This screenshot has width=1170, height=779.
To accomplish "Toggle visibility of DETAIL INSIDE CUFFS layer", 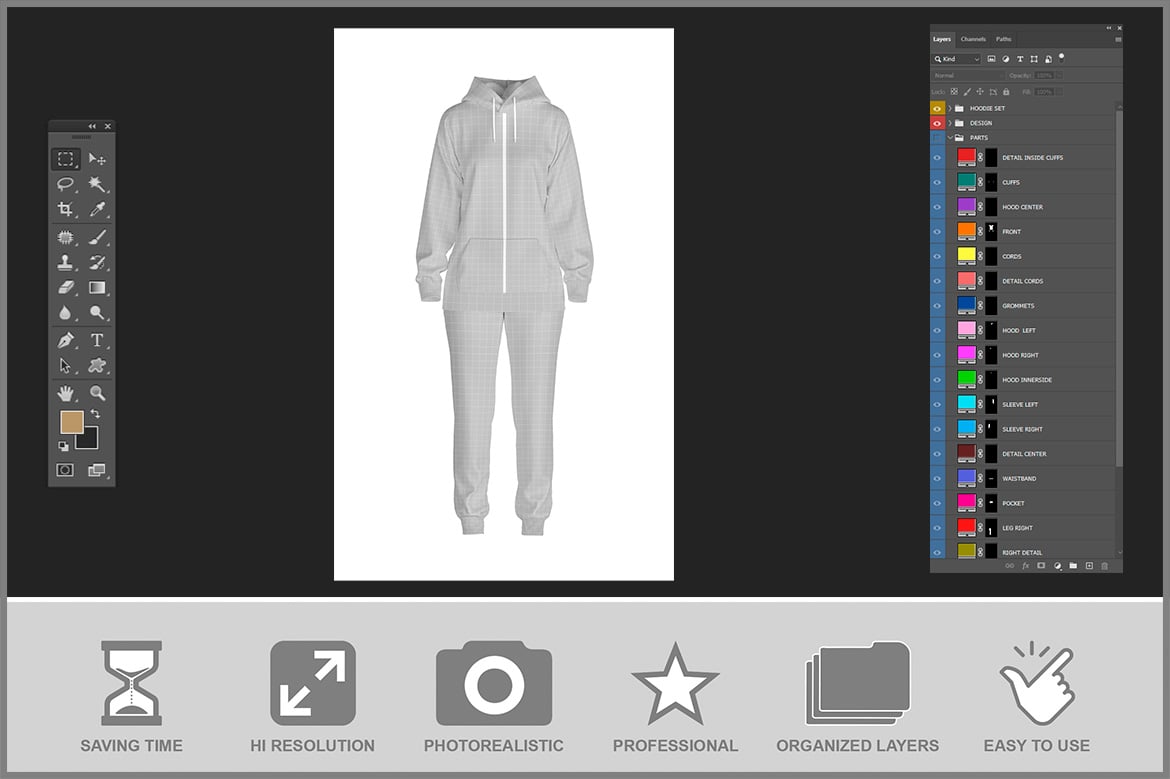I will [937, 157].
